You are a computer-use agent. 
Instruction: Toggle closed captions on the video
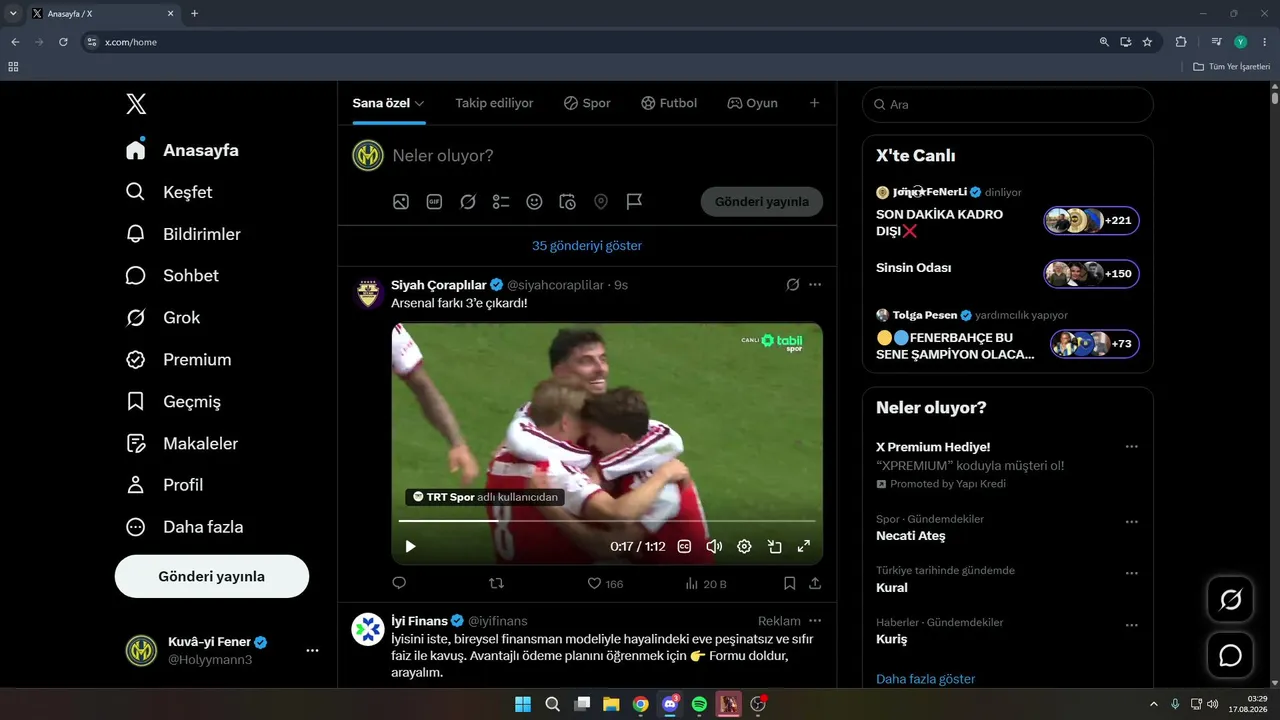coord(685,547)
